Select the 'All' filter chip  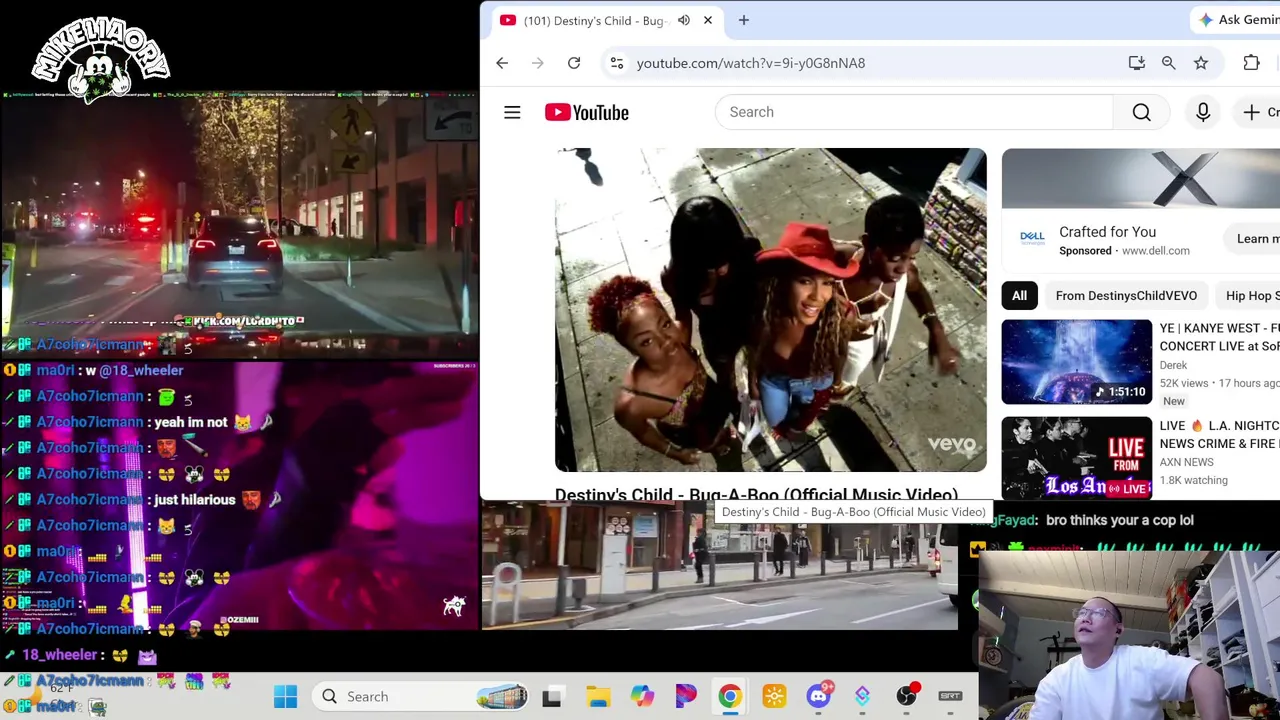[1019, 295]
